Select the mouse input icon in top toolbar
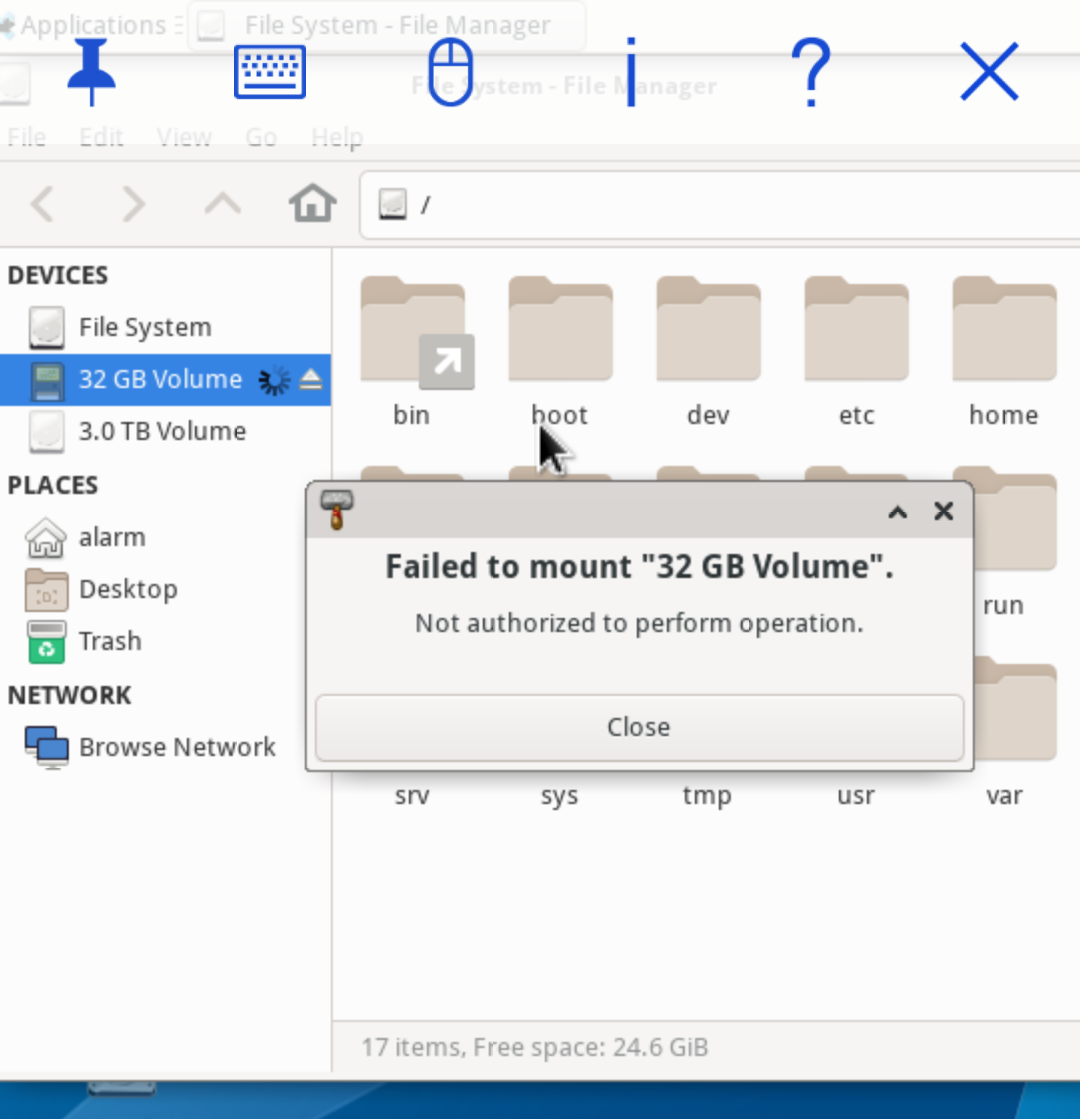Viewport: 1080px width, 1119px height. click(x=449, y=72)
